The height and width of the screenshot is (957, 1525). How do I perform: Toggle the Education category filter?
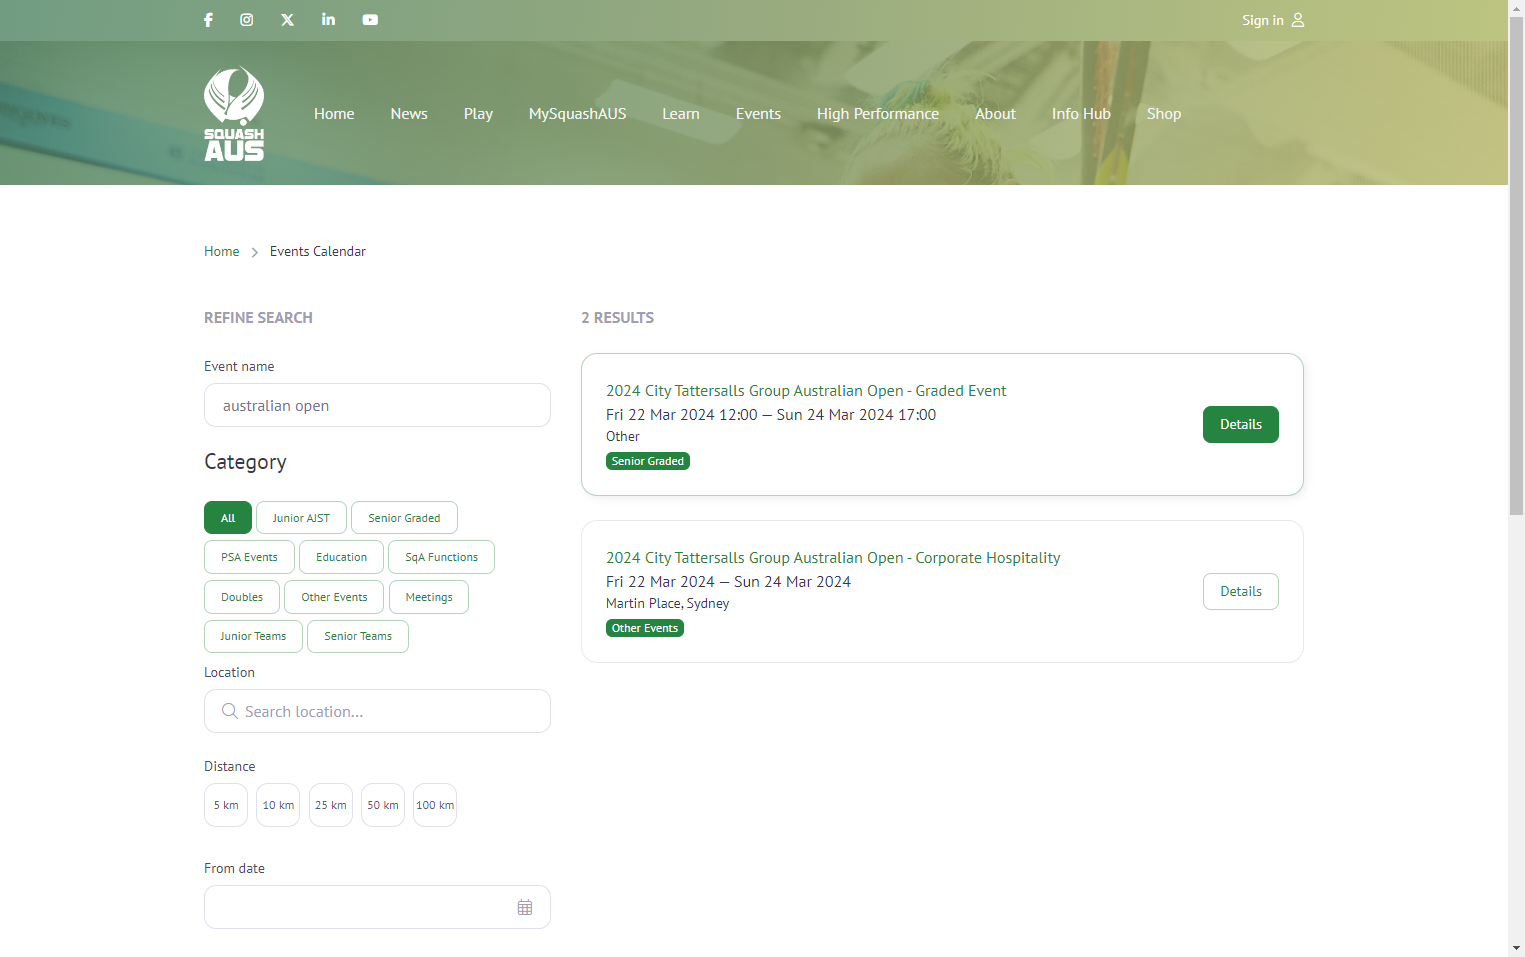coord(341,557)
